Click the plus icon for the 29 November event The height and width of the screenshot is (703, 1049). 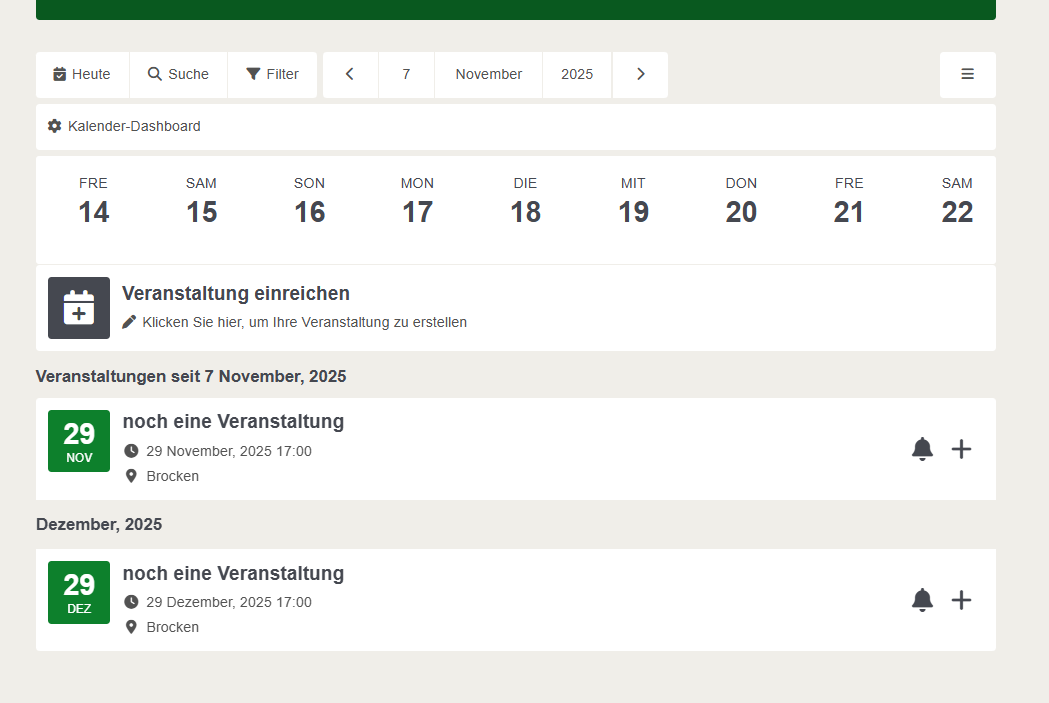pyautogui.click(x=961, y=449)
